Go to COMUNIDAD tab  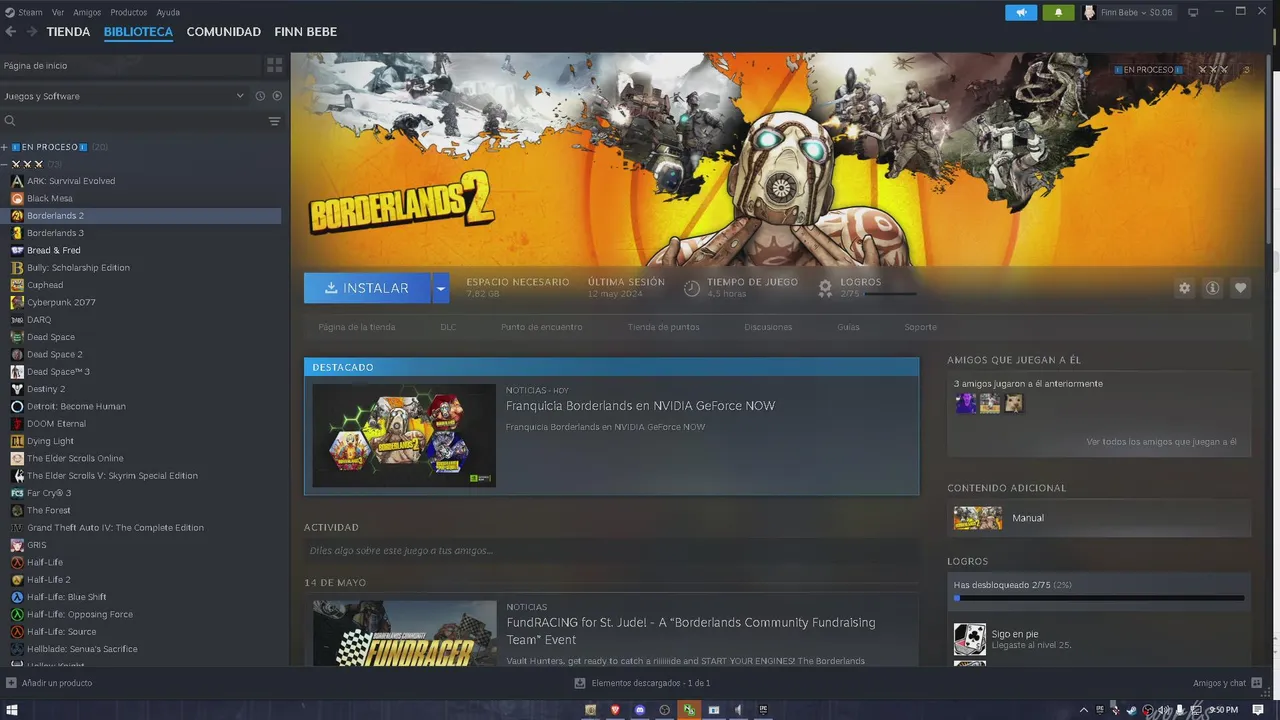[x=224, y=32]
